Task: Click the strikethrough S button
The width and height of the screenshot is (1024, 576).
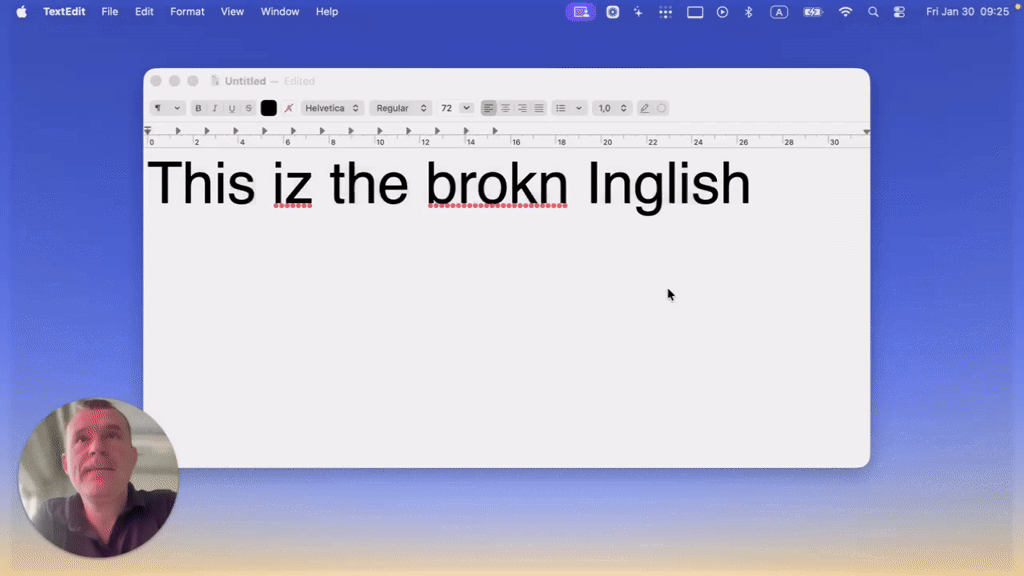Action: tap(249, 108)
